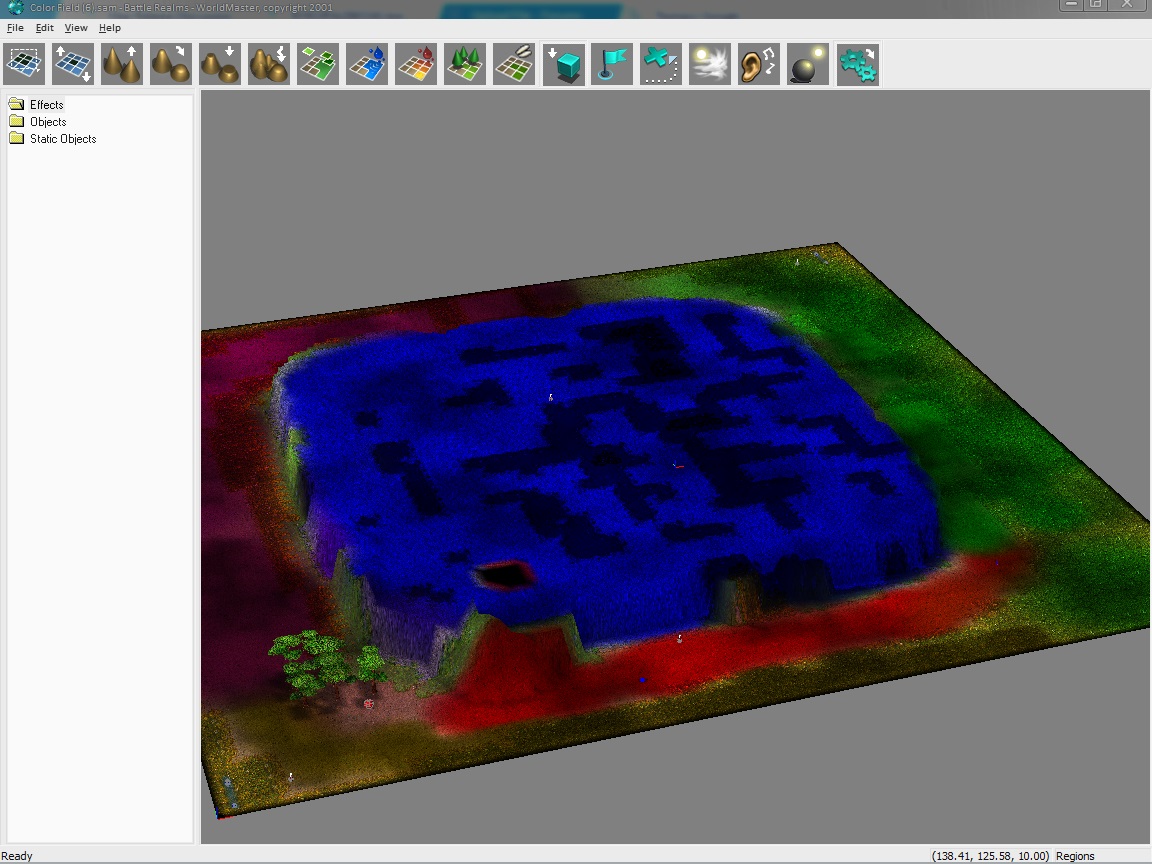The height and width of the screenshot is (864, 1152).
Task: Click the Regions label in status bar
Action: [x=1075, y=856]
